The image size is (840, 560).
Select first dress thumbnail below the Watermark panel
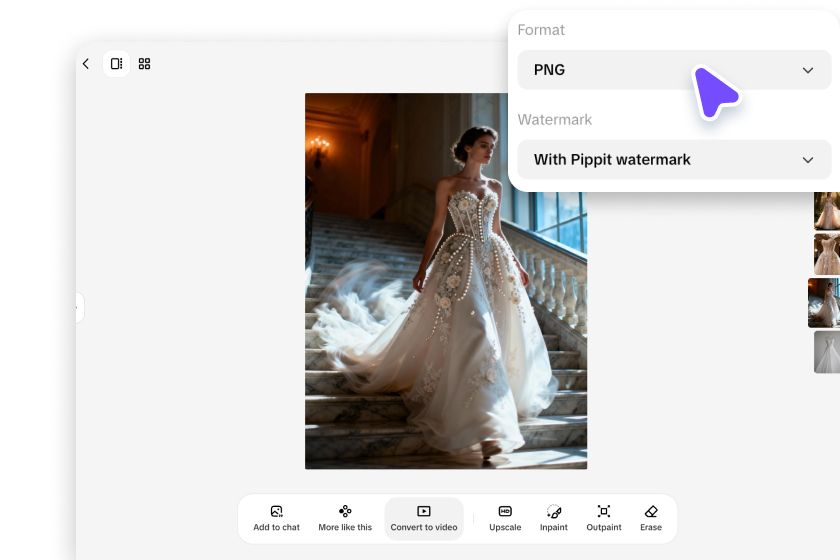(827, 211)
